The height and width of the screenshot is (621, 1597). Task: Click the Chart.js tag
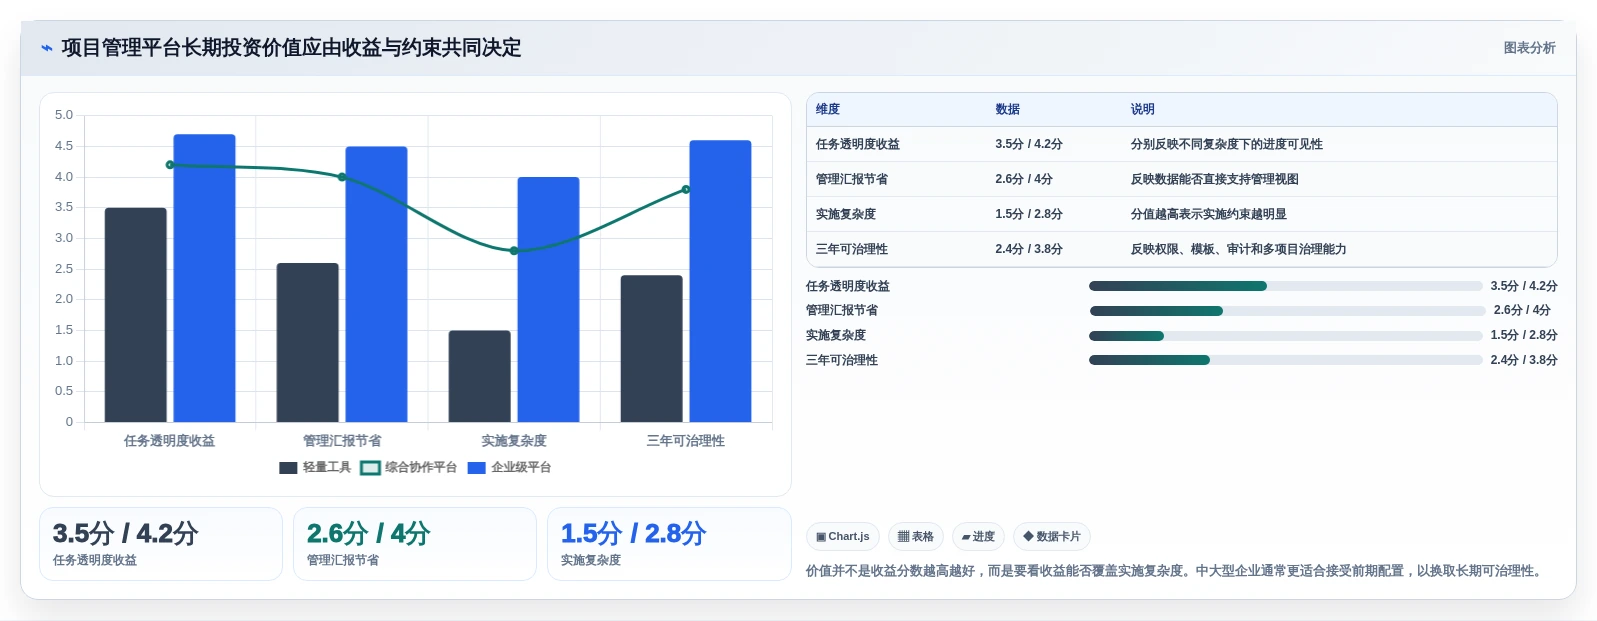[x=842, y=537]
